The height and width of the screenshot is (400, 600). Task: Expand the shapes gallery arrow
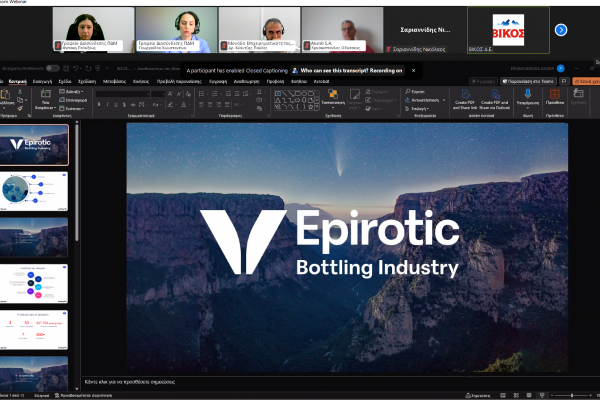(x=317, y=107)
